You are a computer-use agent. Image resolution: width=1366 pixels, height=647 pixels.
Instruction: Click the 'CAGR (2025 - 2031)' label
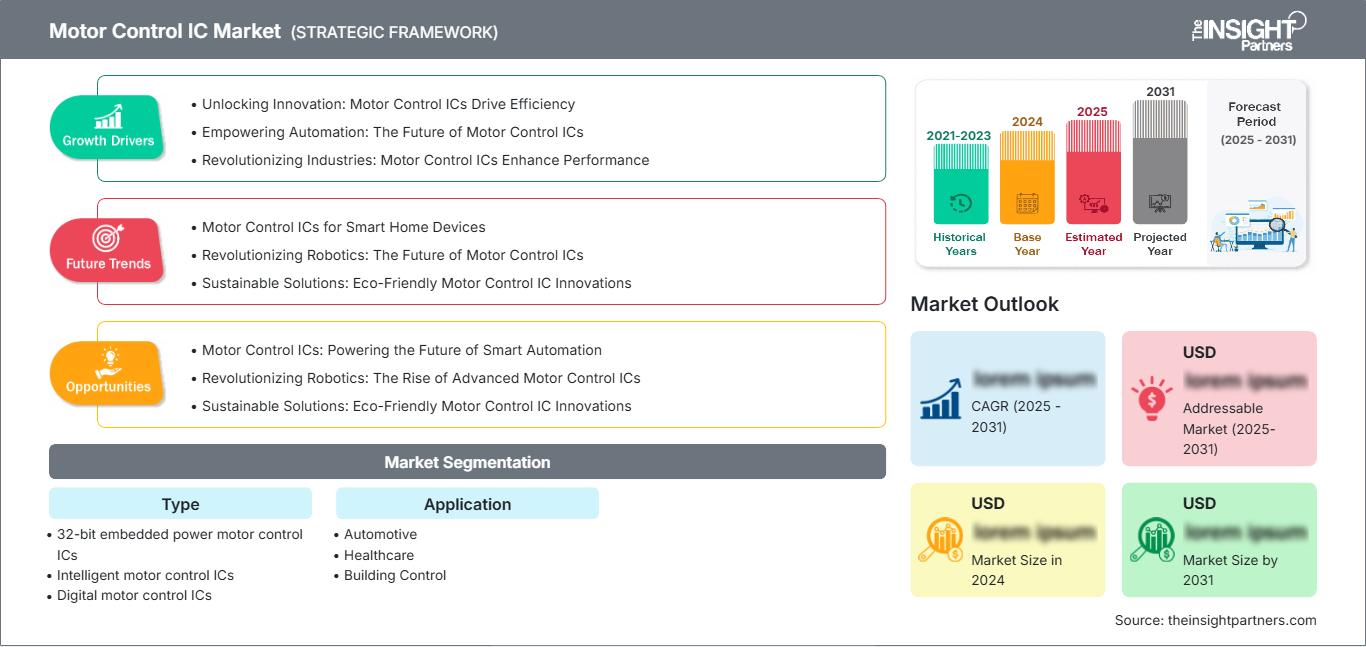pos(1016,416)
